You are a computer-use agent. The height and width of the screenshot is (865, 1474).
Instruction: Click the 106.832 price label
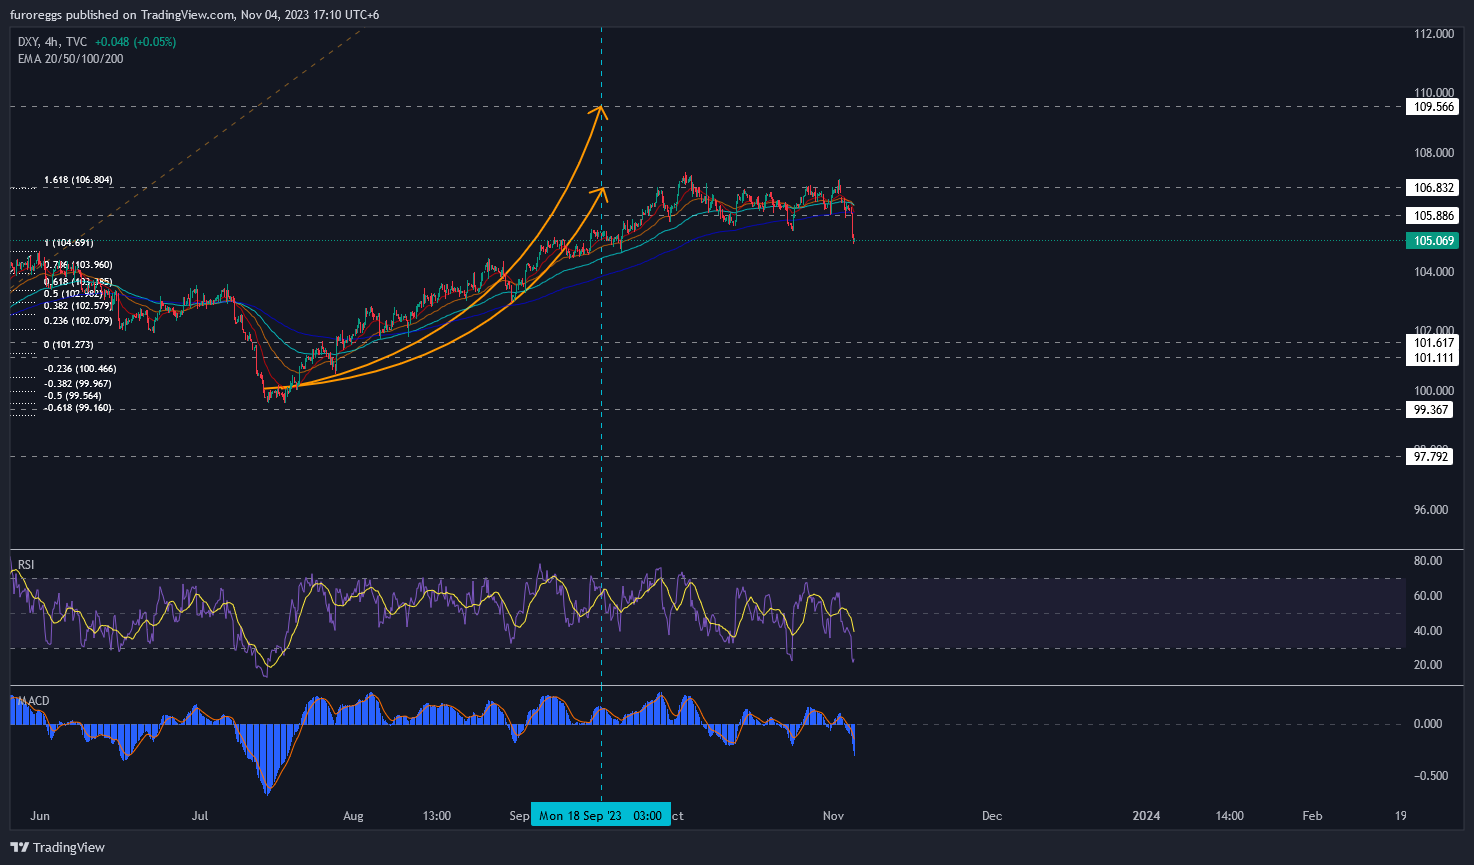point(1434,187)
